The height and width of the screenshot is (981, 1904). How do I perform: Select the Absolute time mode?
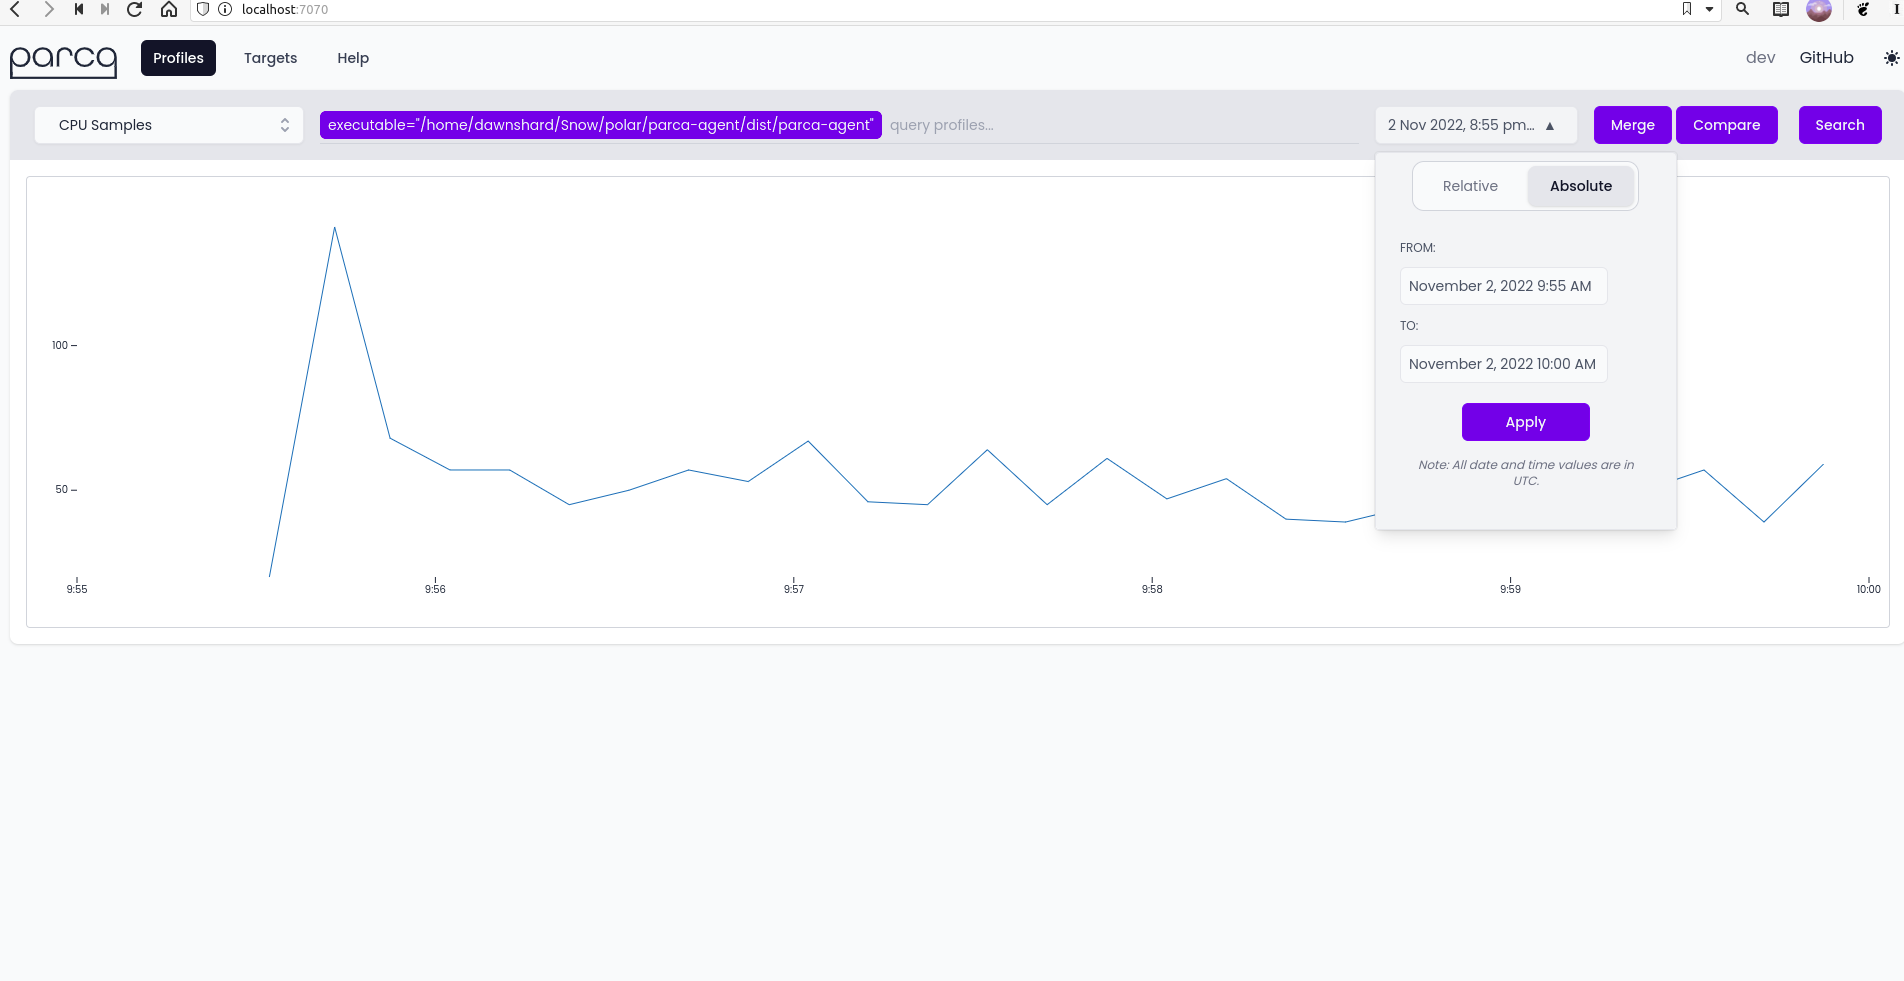point(1580,186)
